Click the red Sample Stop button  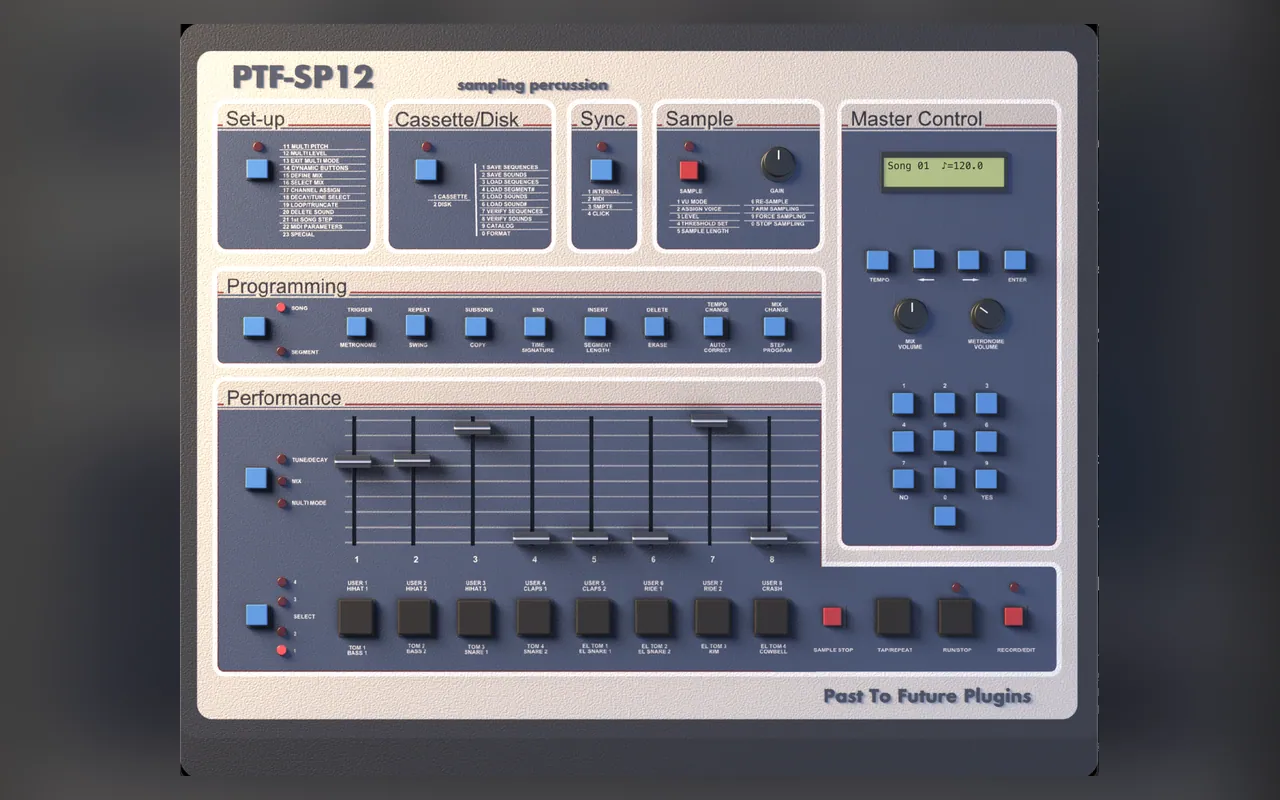coord(832,616)
